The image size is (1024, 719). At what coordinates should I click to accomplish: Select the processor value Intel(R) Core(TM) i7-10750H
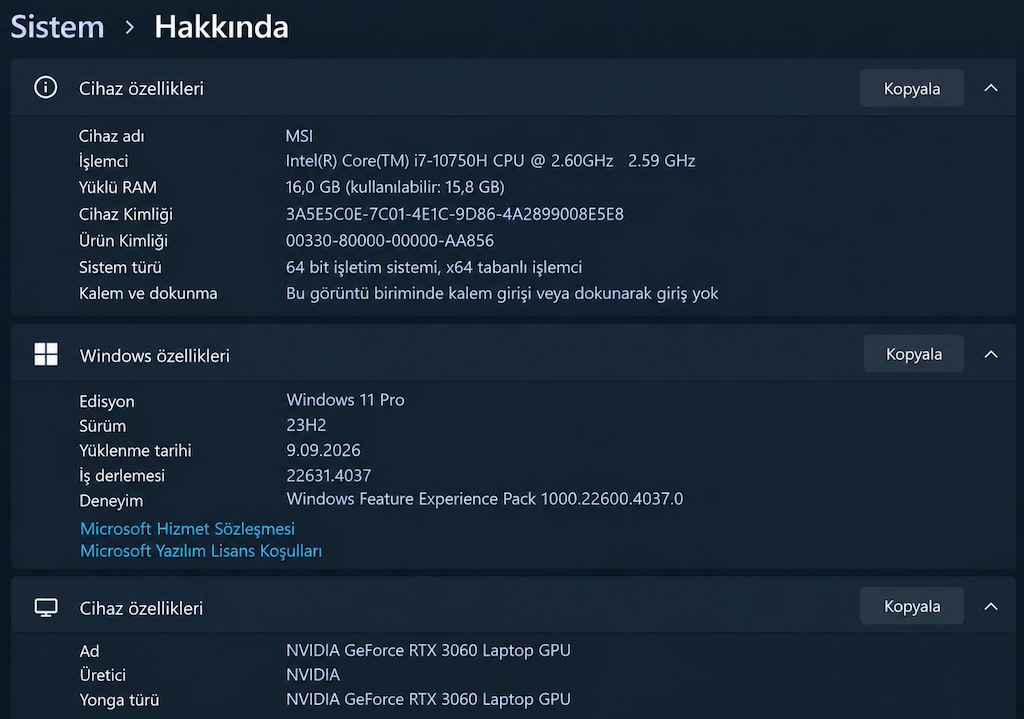click(490, 161)
